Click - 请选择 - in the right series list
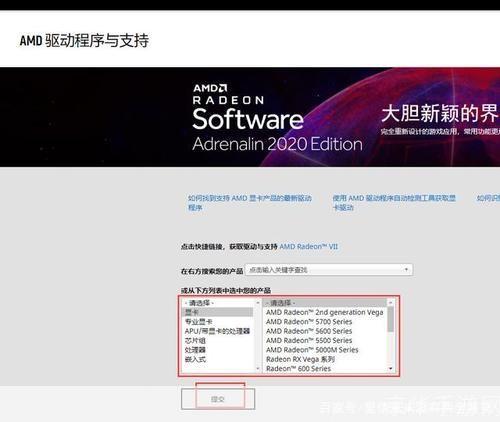Image resolution: width=500 pixels, height=422 pixels. (x=325, y=303)
